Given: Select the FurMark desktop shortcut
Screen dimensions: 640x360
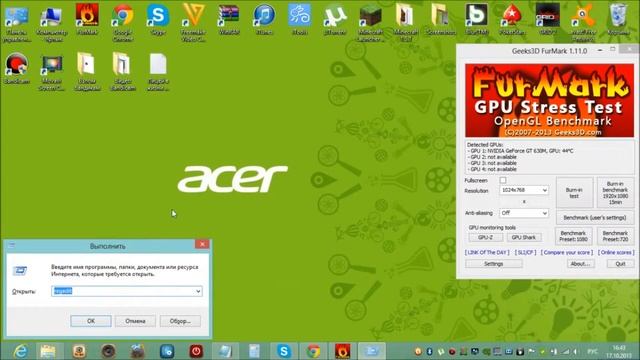Looking at the screenshot, I should [87, 19].
